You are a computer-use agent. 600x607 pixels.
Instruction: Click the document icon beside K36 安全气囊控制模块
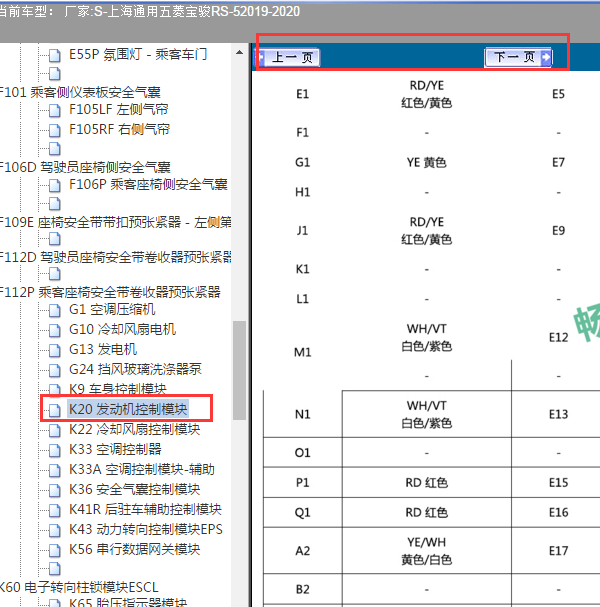pos(55,490)
